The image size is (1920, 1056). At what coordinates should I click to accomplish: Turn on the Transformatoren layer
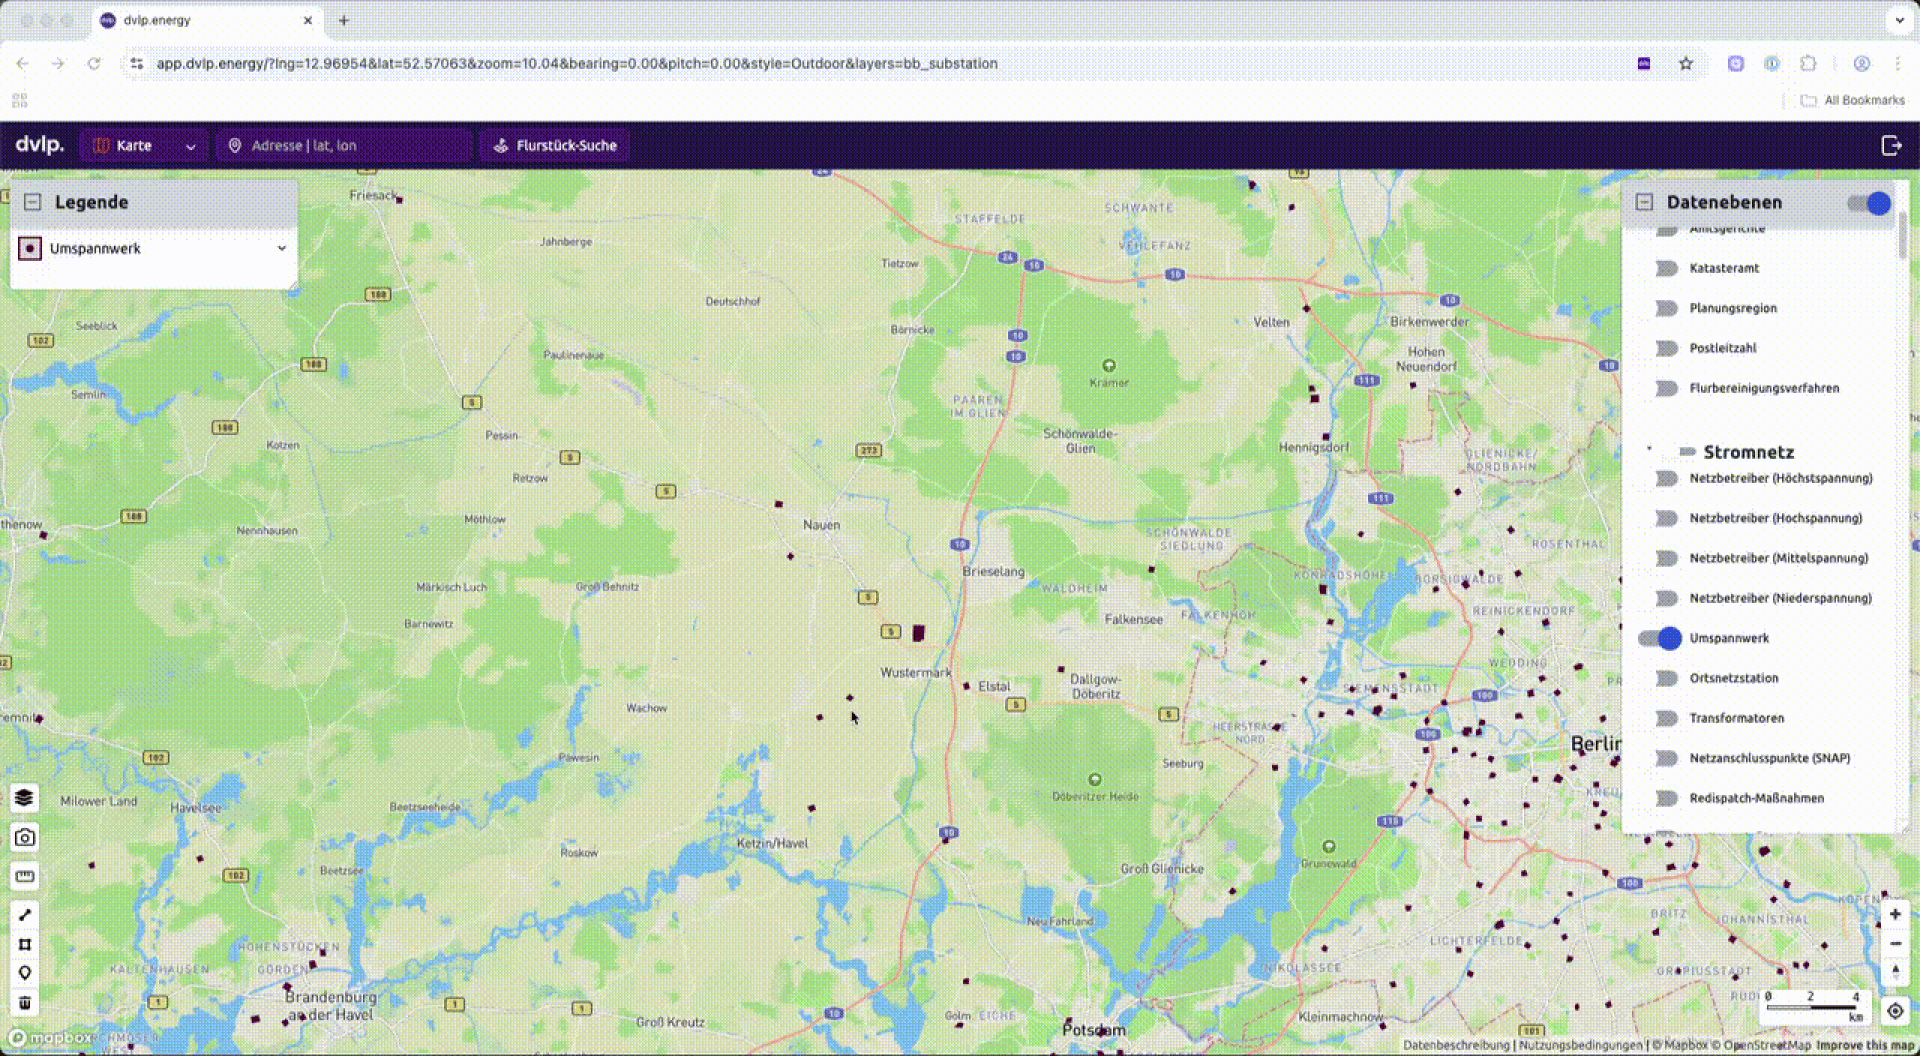coord(1665,718)
